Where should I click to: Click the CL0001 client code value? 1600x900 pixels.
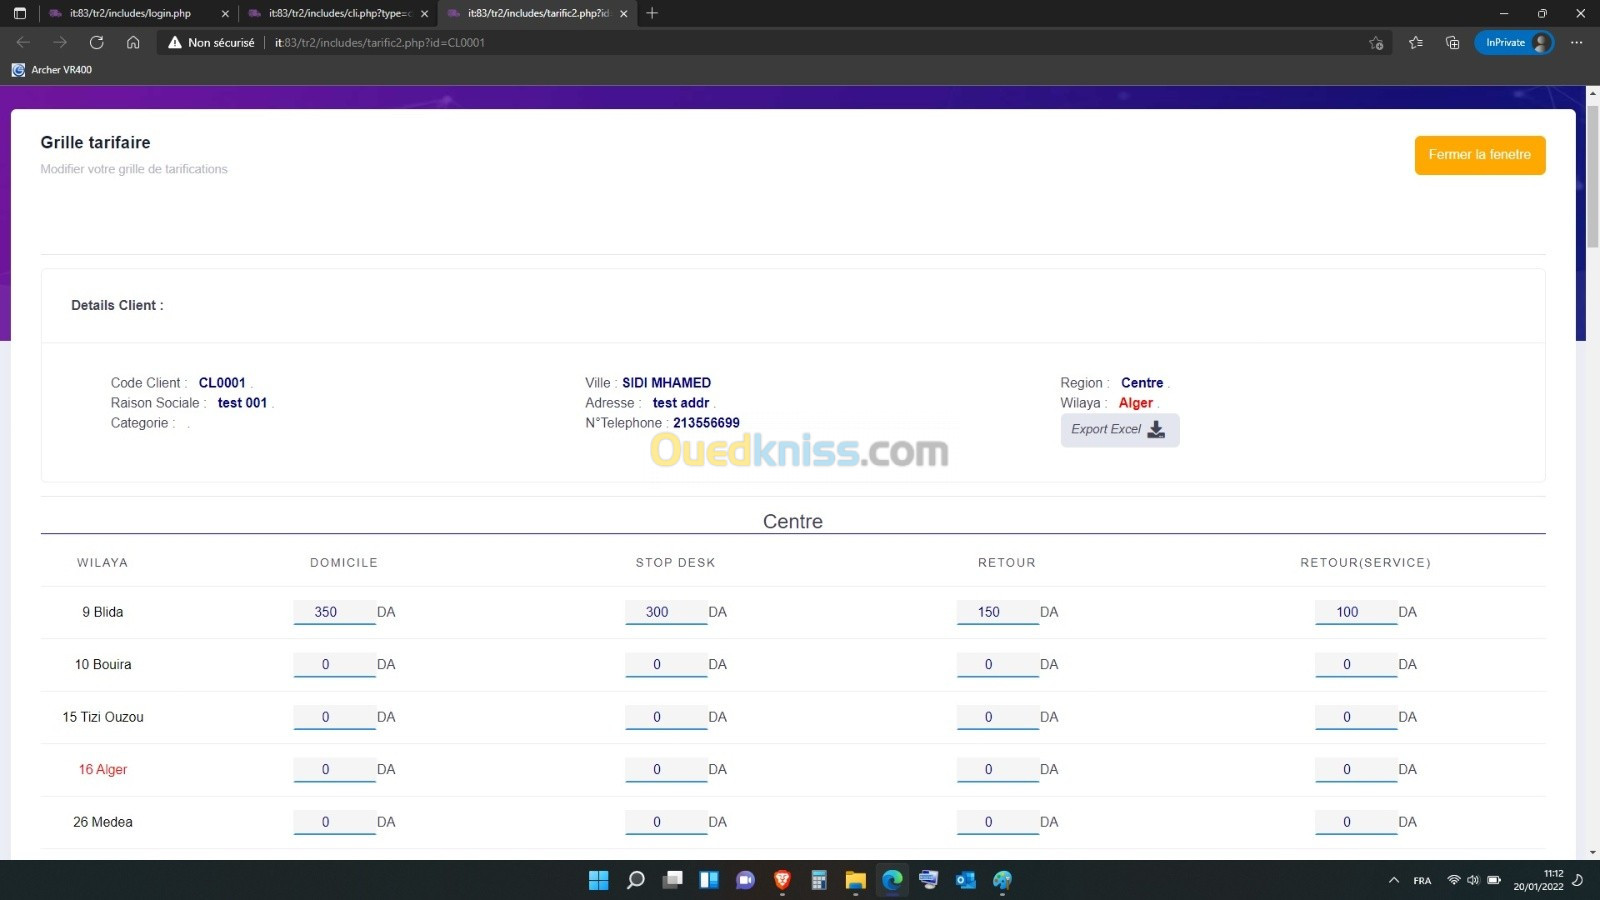(x=222, y=383)
